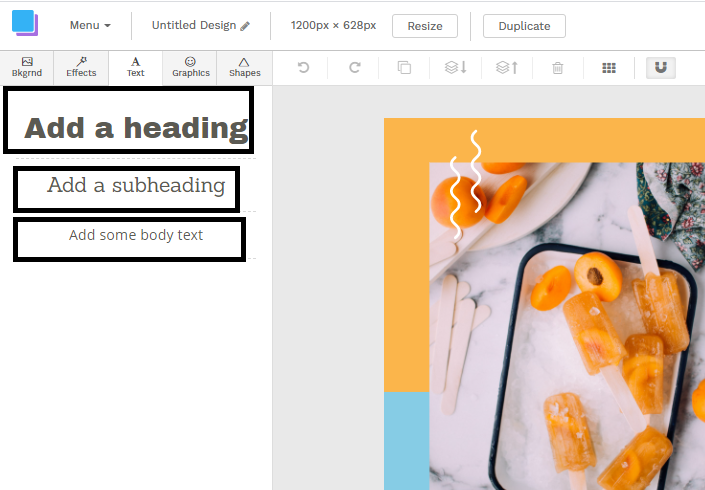705x490 pixels.
Task: Open the Menu dropdown
Action: 90,26
